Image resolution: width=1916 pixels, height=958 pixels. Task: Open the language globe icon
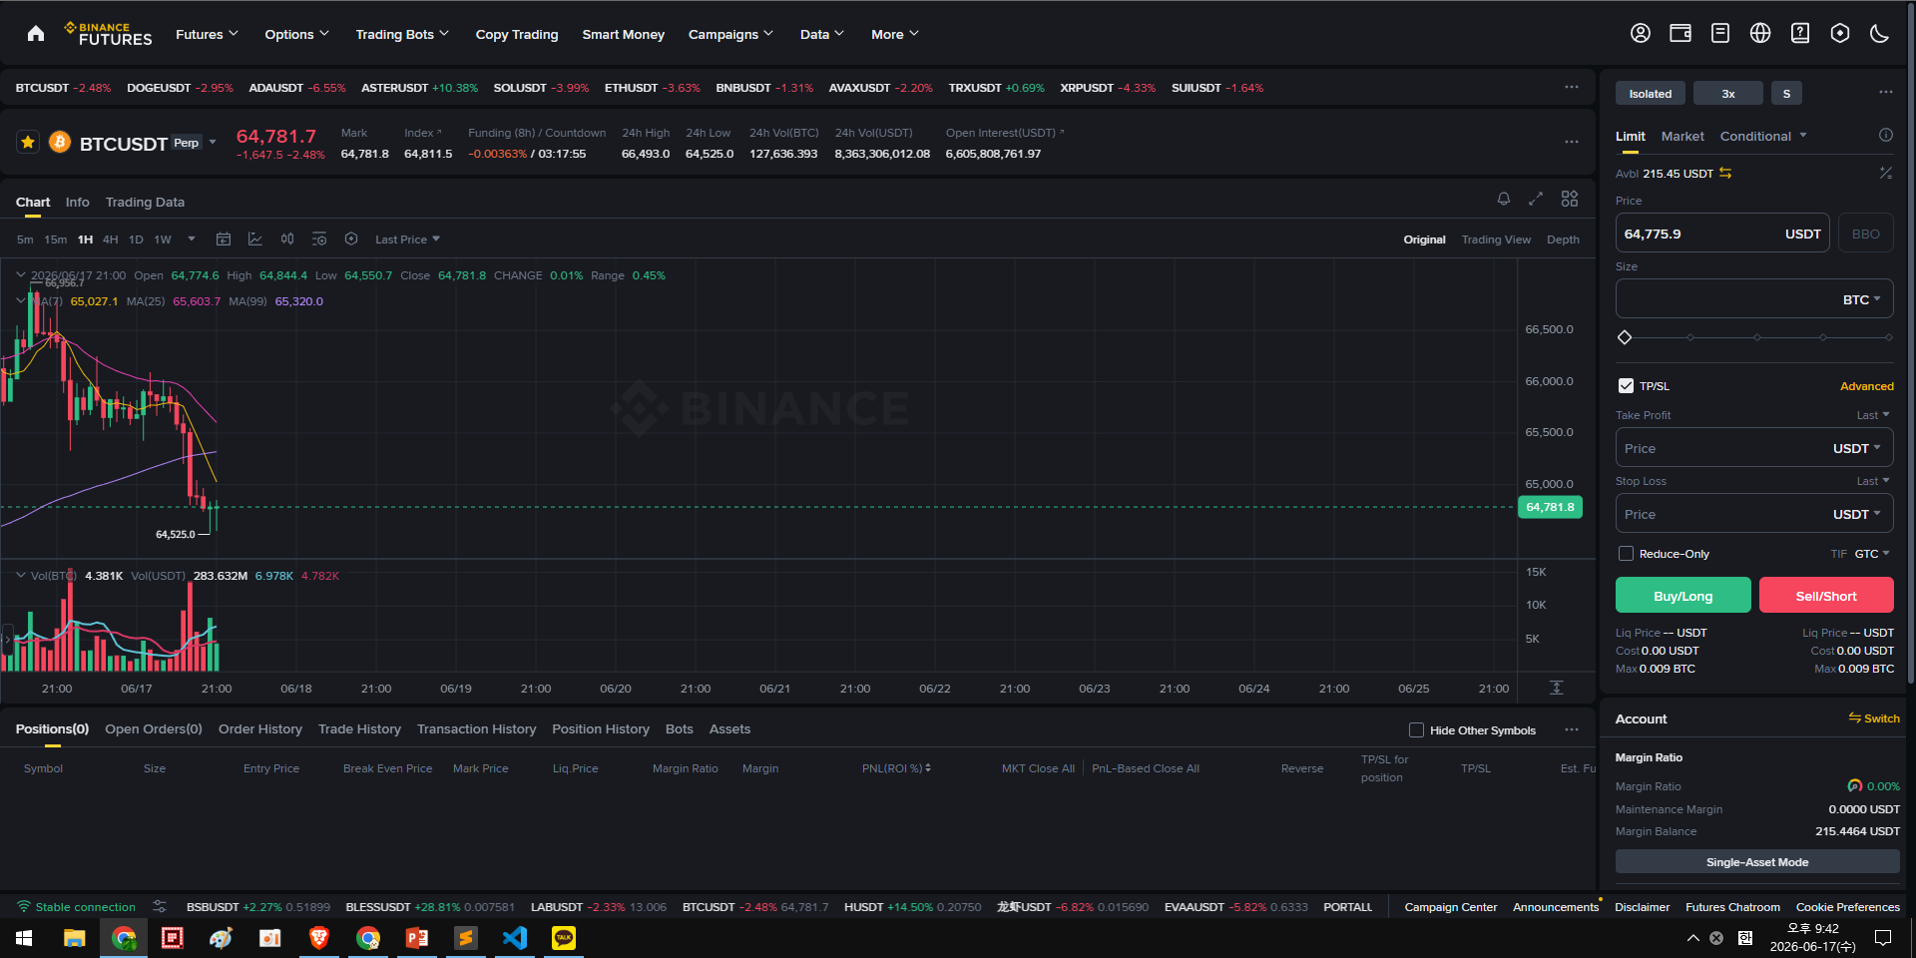(x=1760, y=33)
